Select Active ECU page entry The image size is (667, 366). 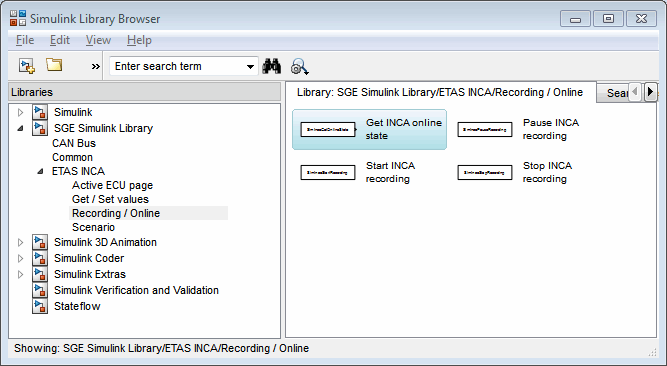coord(112,185)
